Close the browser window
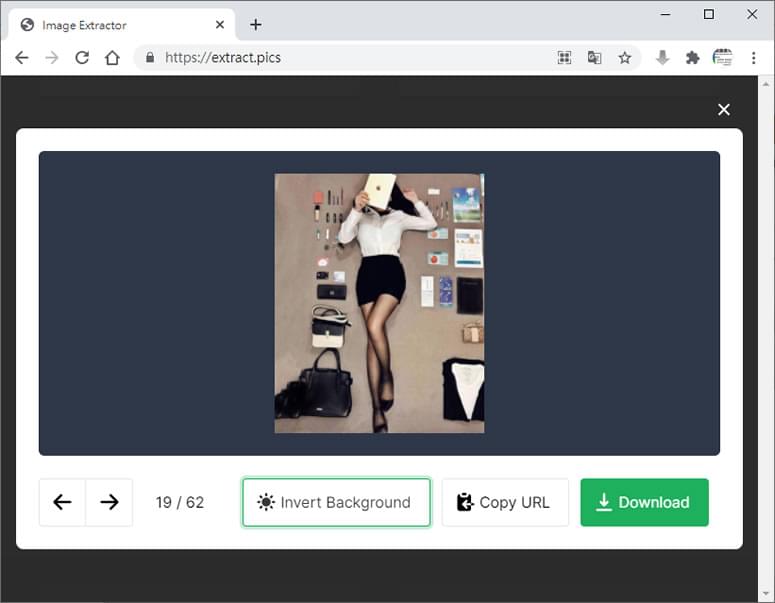 coord(752,15)
